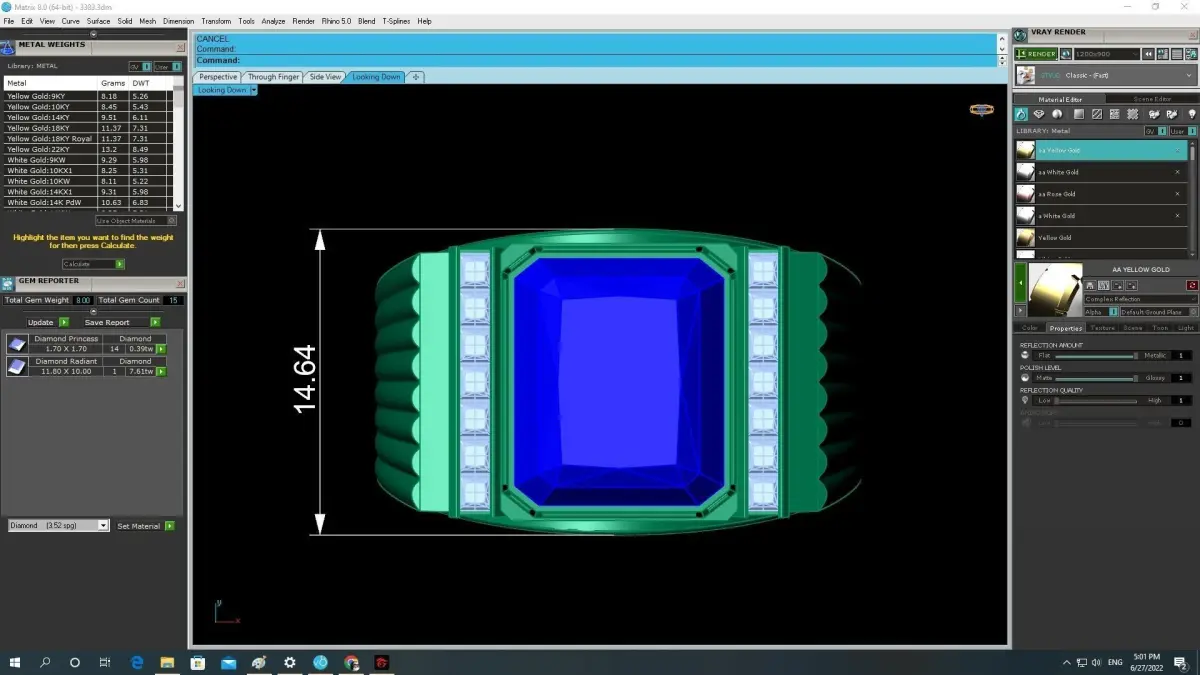Open Microsoft Edge from the taskbar

tap(137, 662)
